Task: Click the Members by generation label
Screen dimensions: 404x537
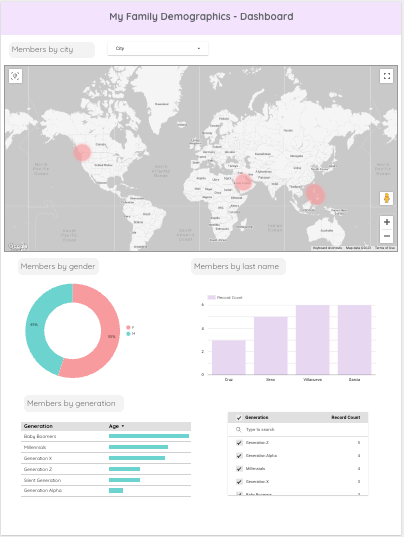Action: (x=71, y=403)
